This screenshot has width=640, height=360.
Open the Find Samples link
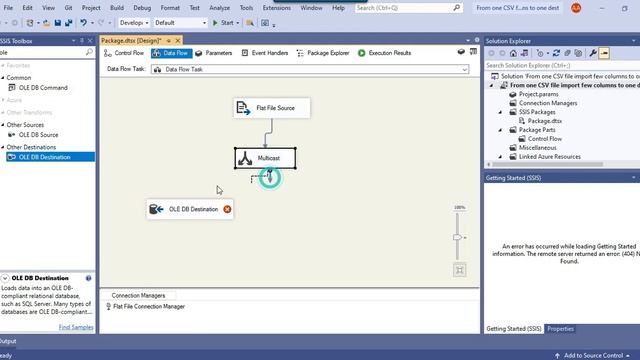pos(76,327)
